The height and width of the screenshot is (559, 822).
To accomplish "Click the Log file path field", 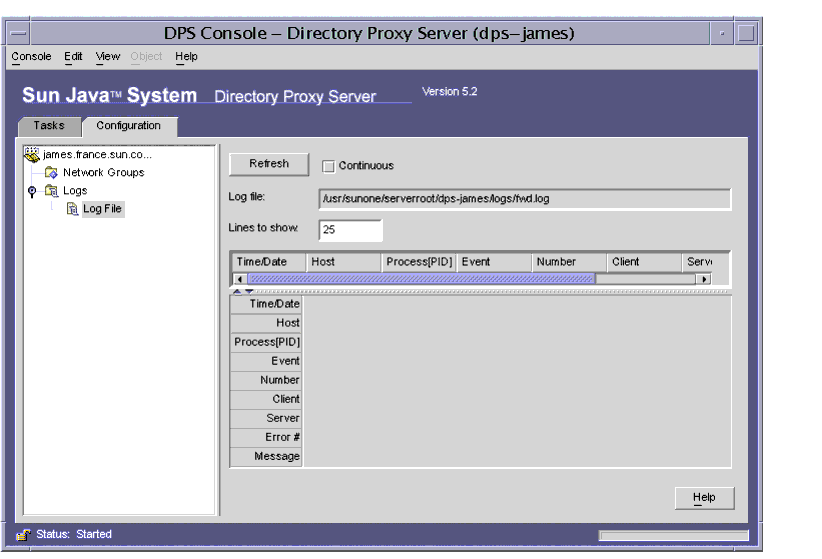I will (524, 199).
